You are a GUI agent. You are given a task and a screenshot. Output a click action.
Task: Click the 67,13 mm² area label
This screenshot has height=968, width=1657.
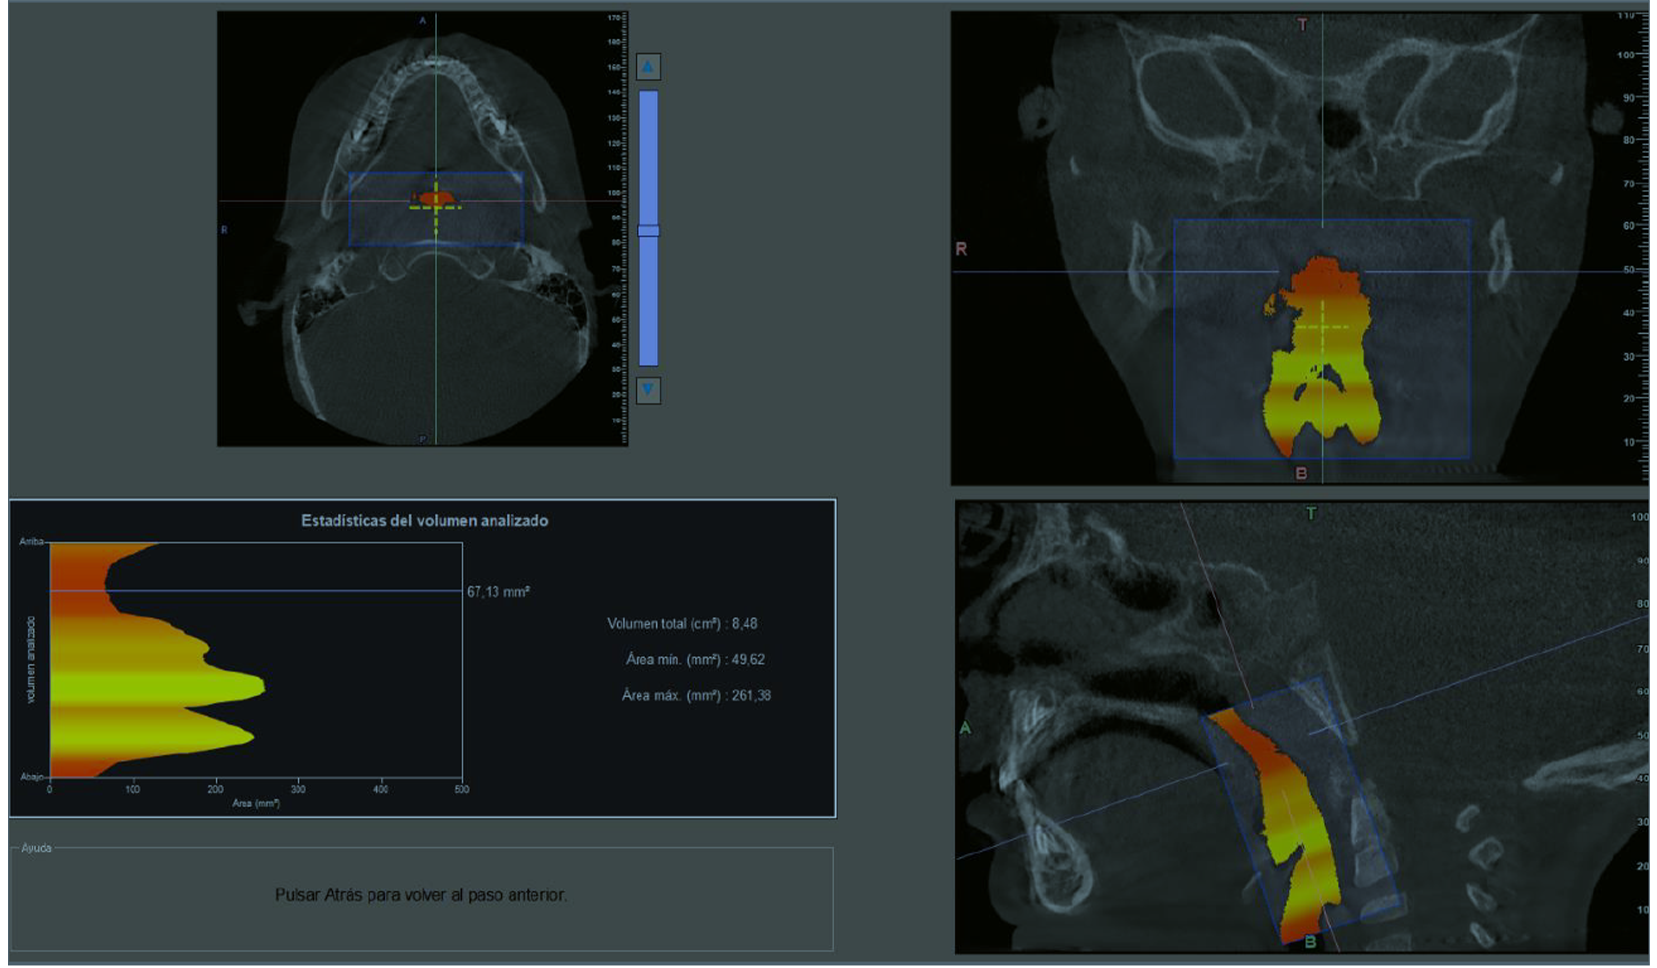[x=498, y=592]
